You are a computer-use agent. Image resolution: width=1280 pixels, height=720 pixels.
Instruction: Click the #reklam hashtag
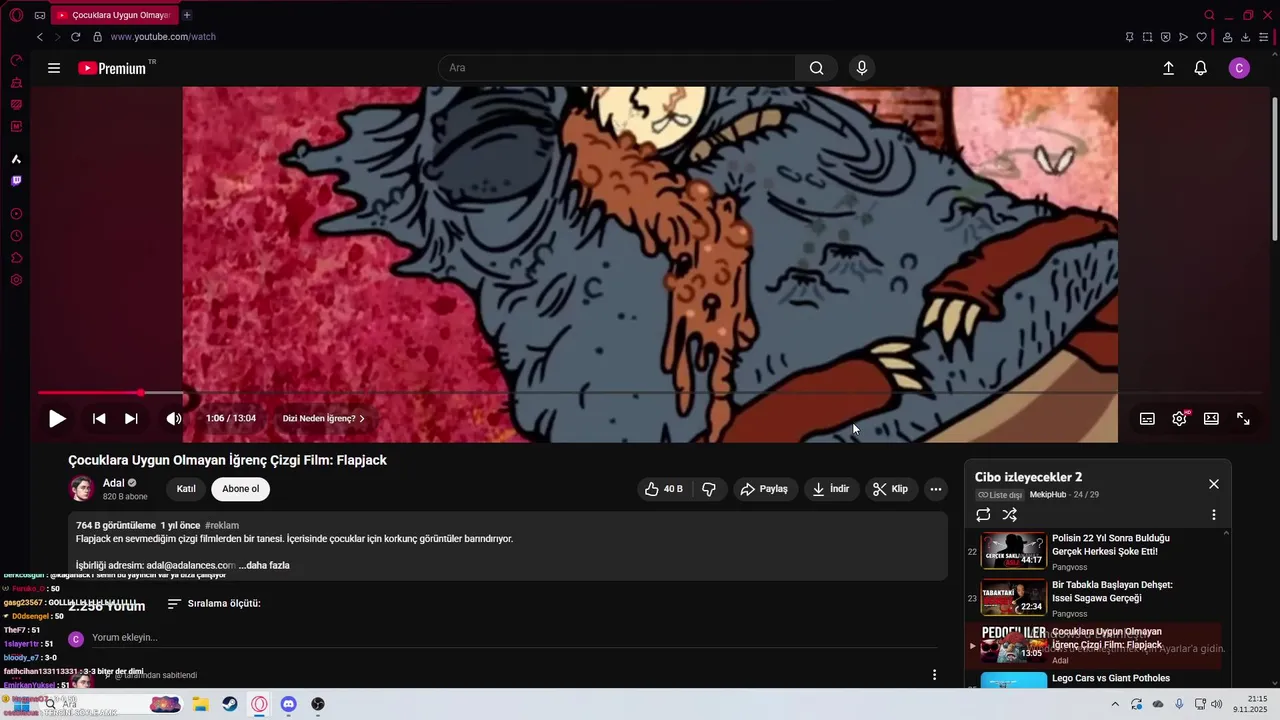[x=222, y=525]
